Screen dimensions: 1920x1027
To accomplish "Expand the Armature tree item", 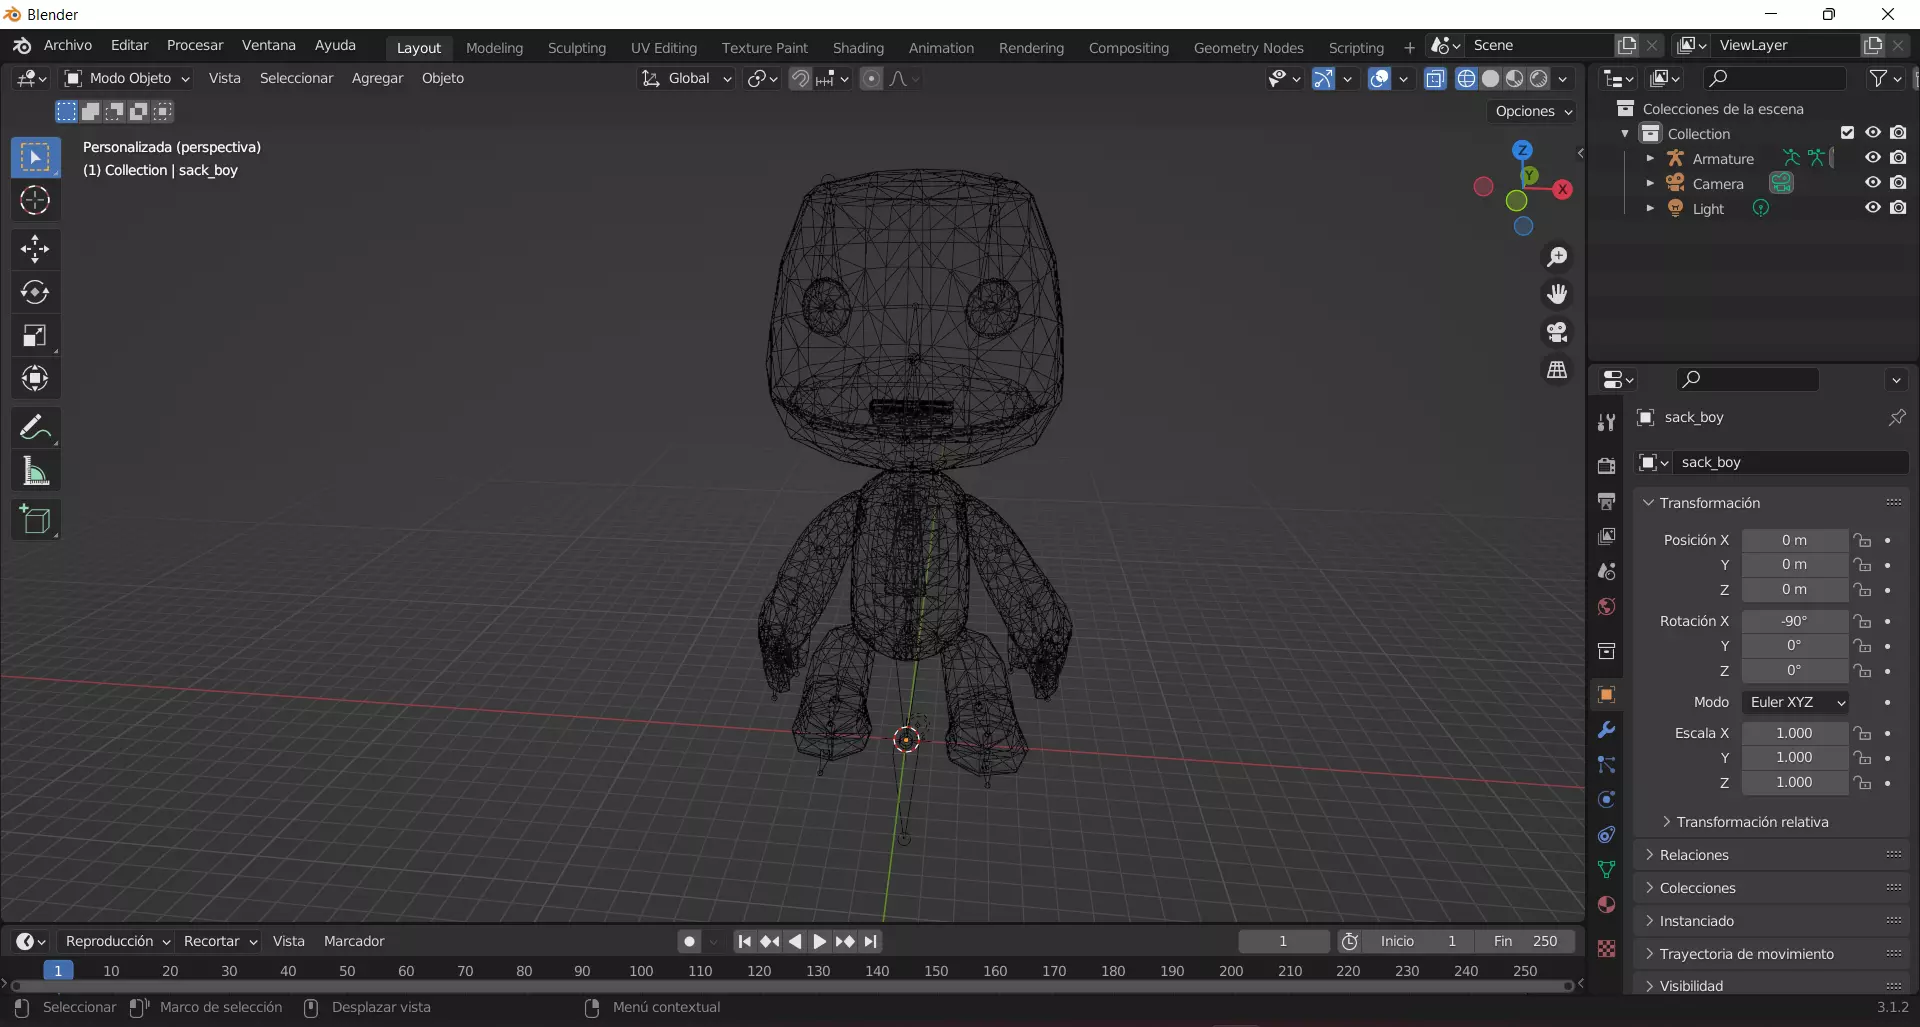I will [1650, 158].
